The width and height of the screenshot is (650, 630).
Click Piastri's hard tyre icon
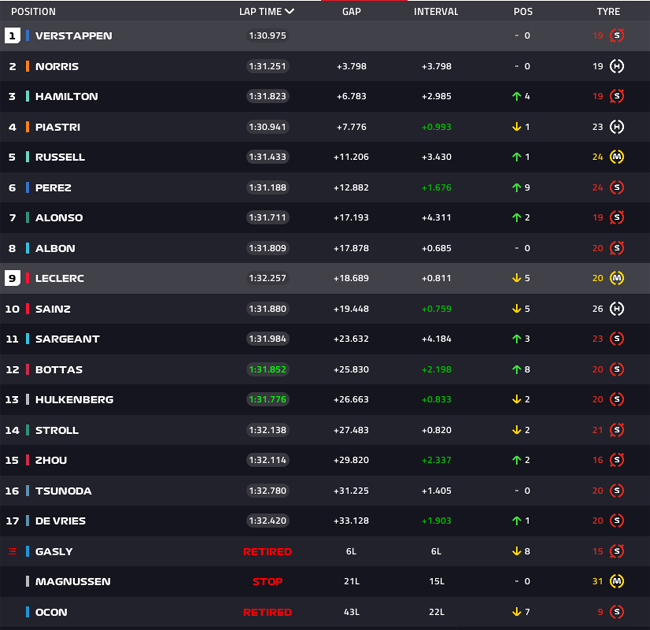pyautogui.click(x=617, y=127)
